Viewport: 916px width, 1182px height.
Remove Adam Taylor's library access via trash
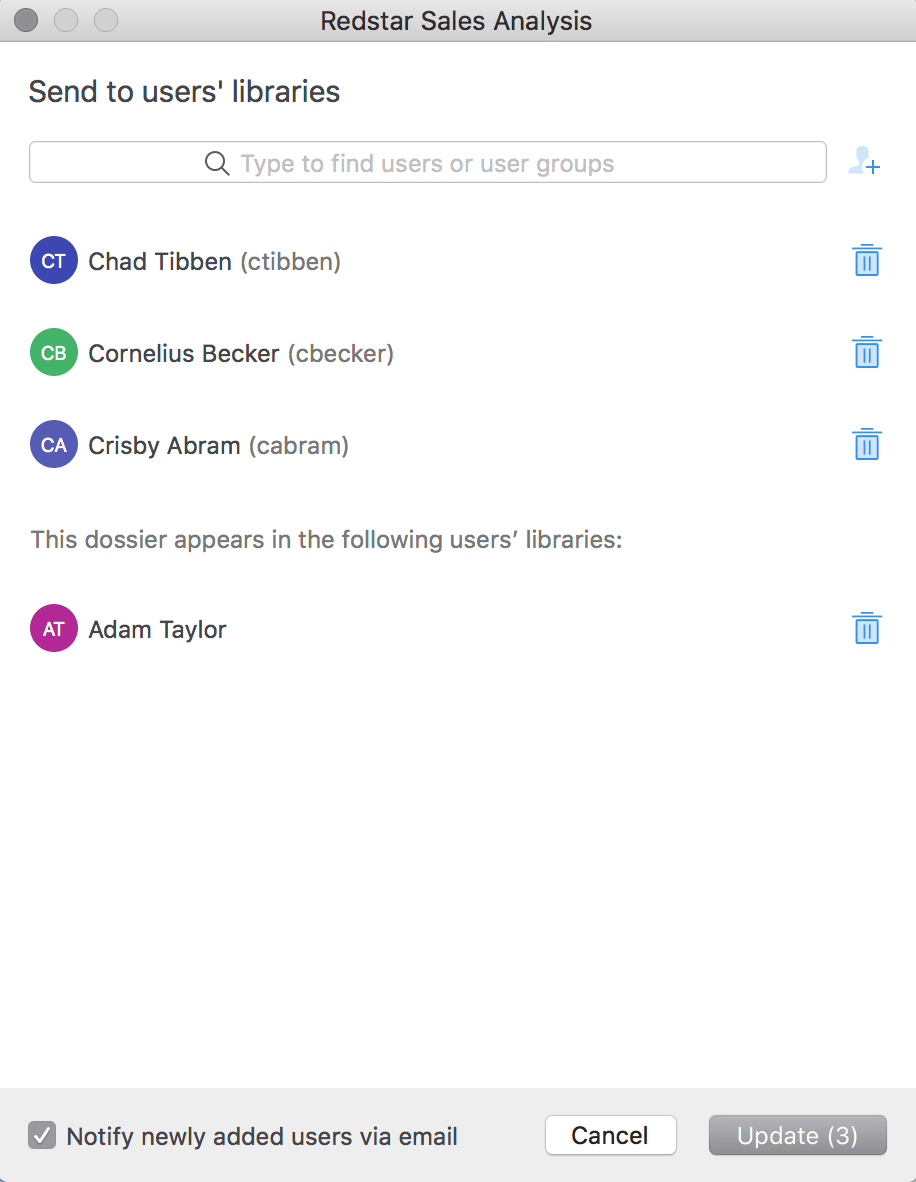[x=866, y=629]
